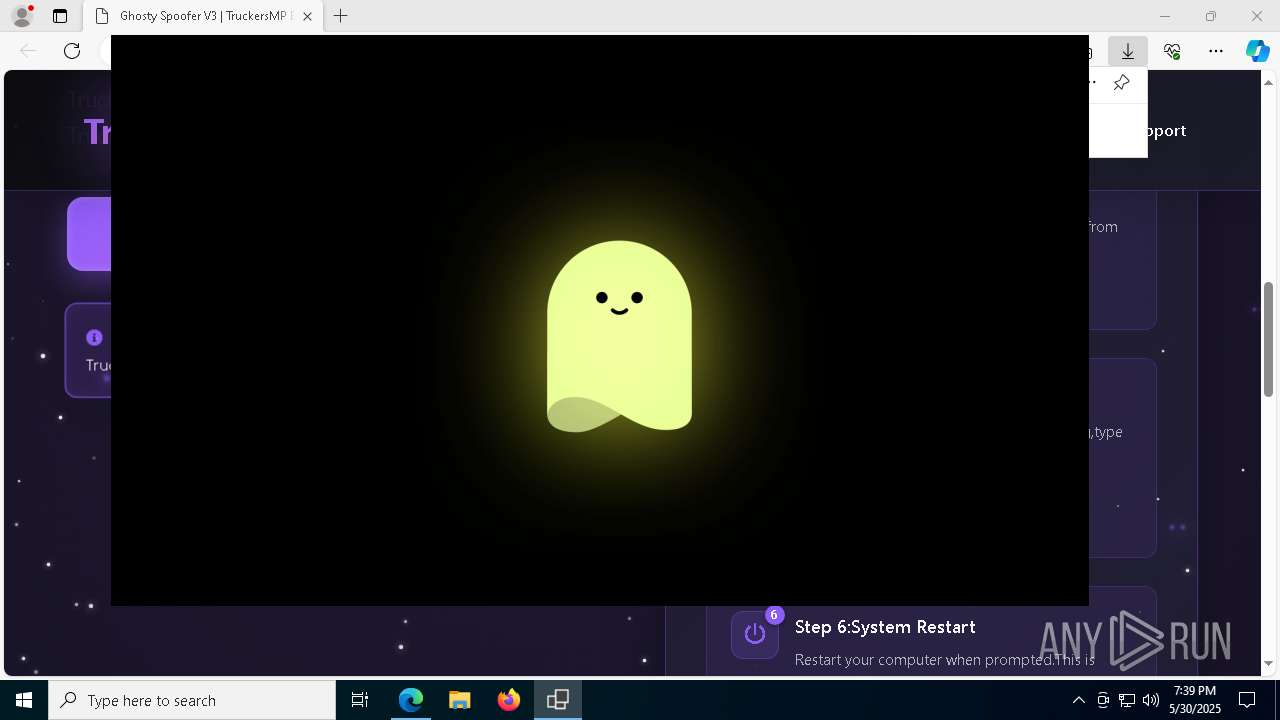Viewport: 1280px width, 720px height.
Task: Open the volume control tray icon
Action: [x=1151, y=700]
